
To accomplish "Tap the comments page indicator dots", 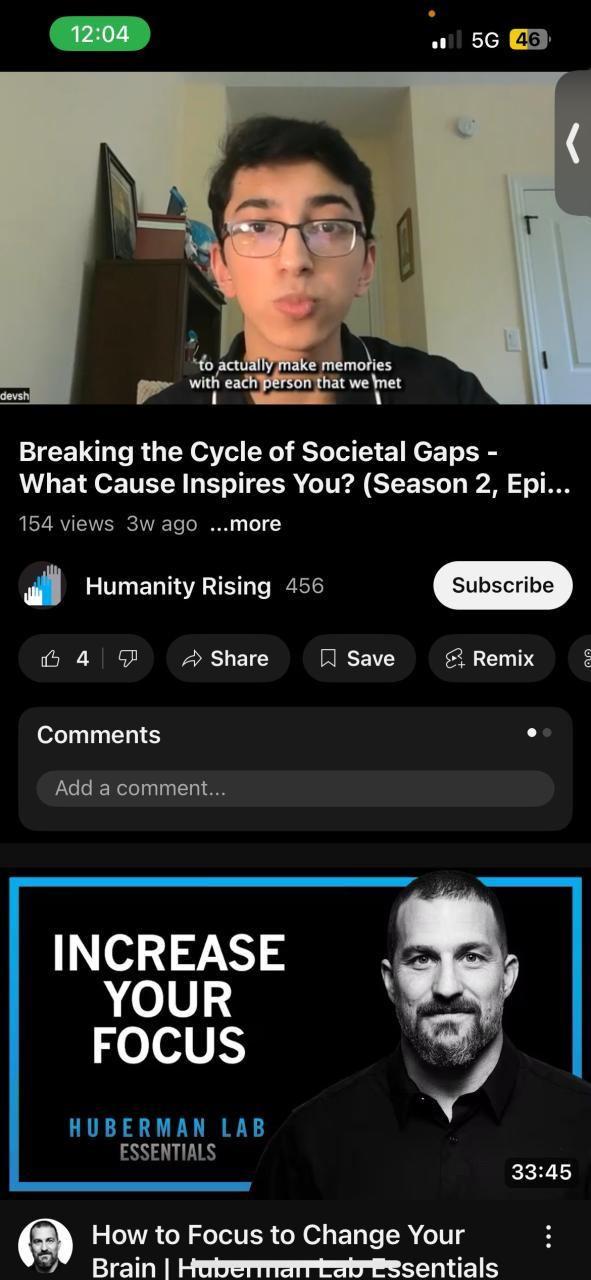I will click(x=539, y=733).
